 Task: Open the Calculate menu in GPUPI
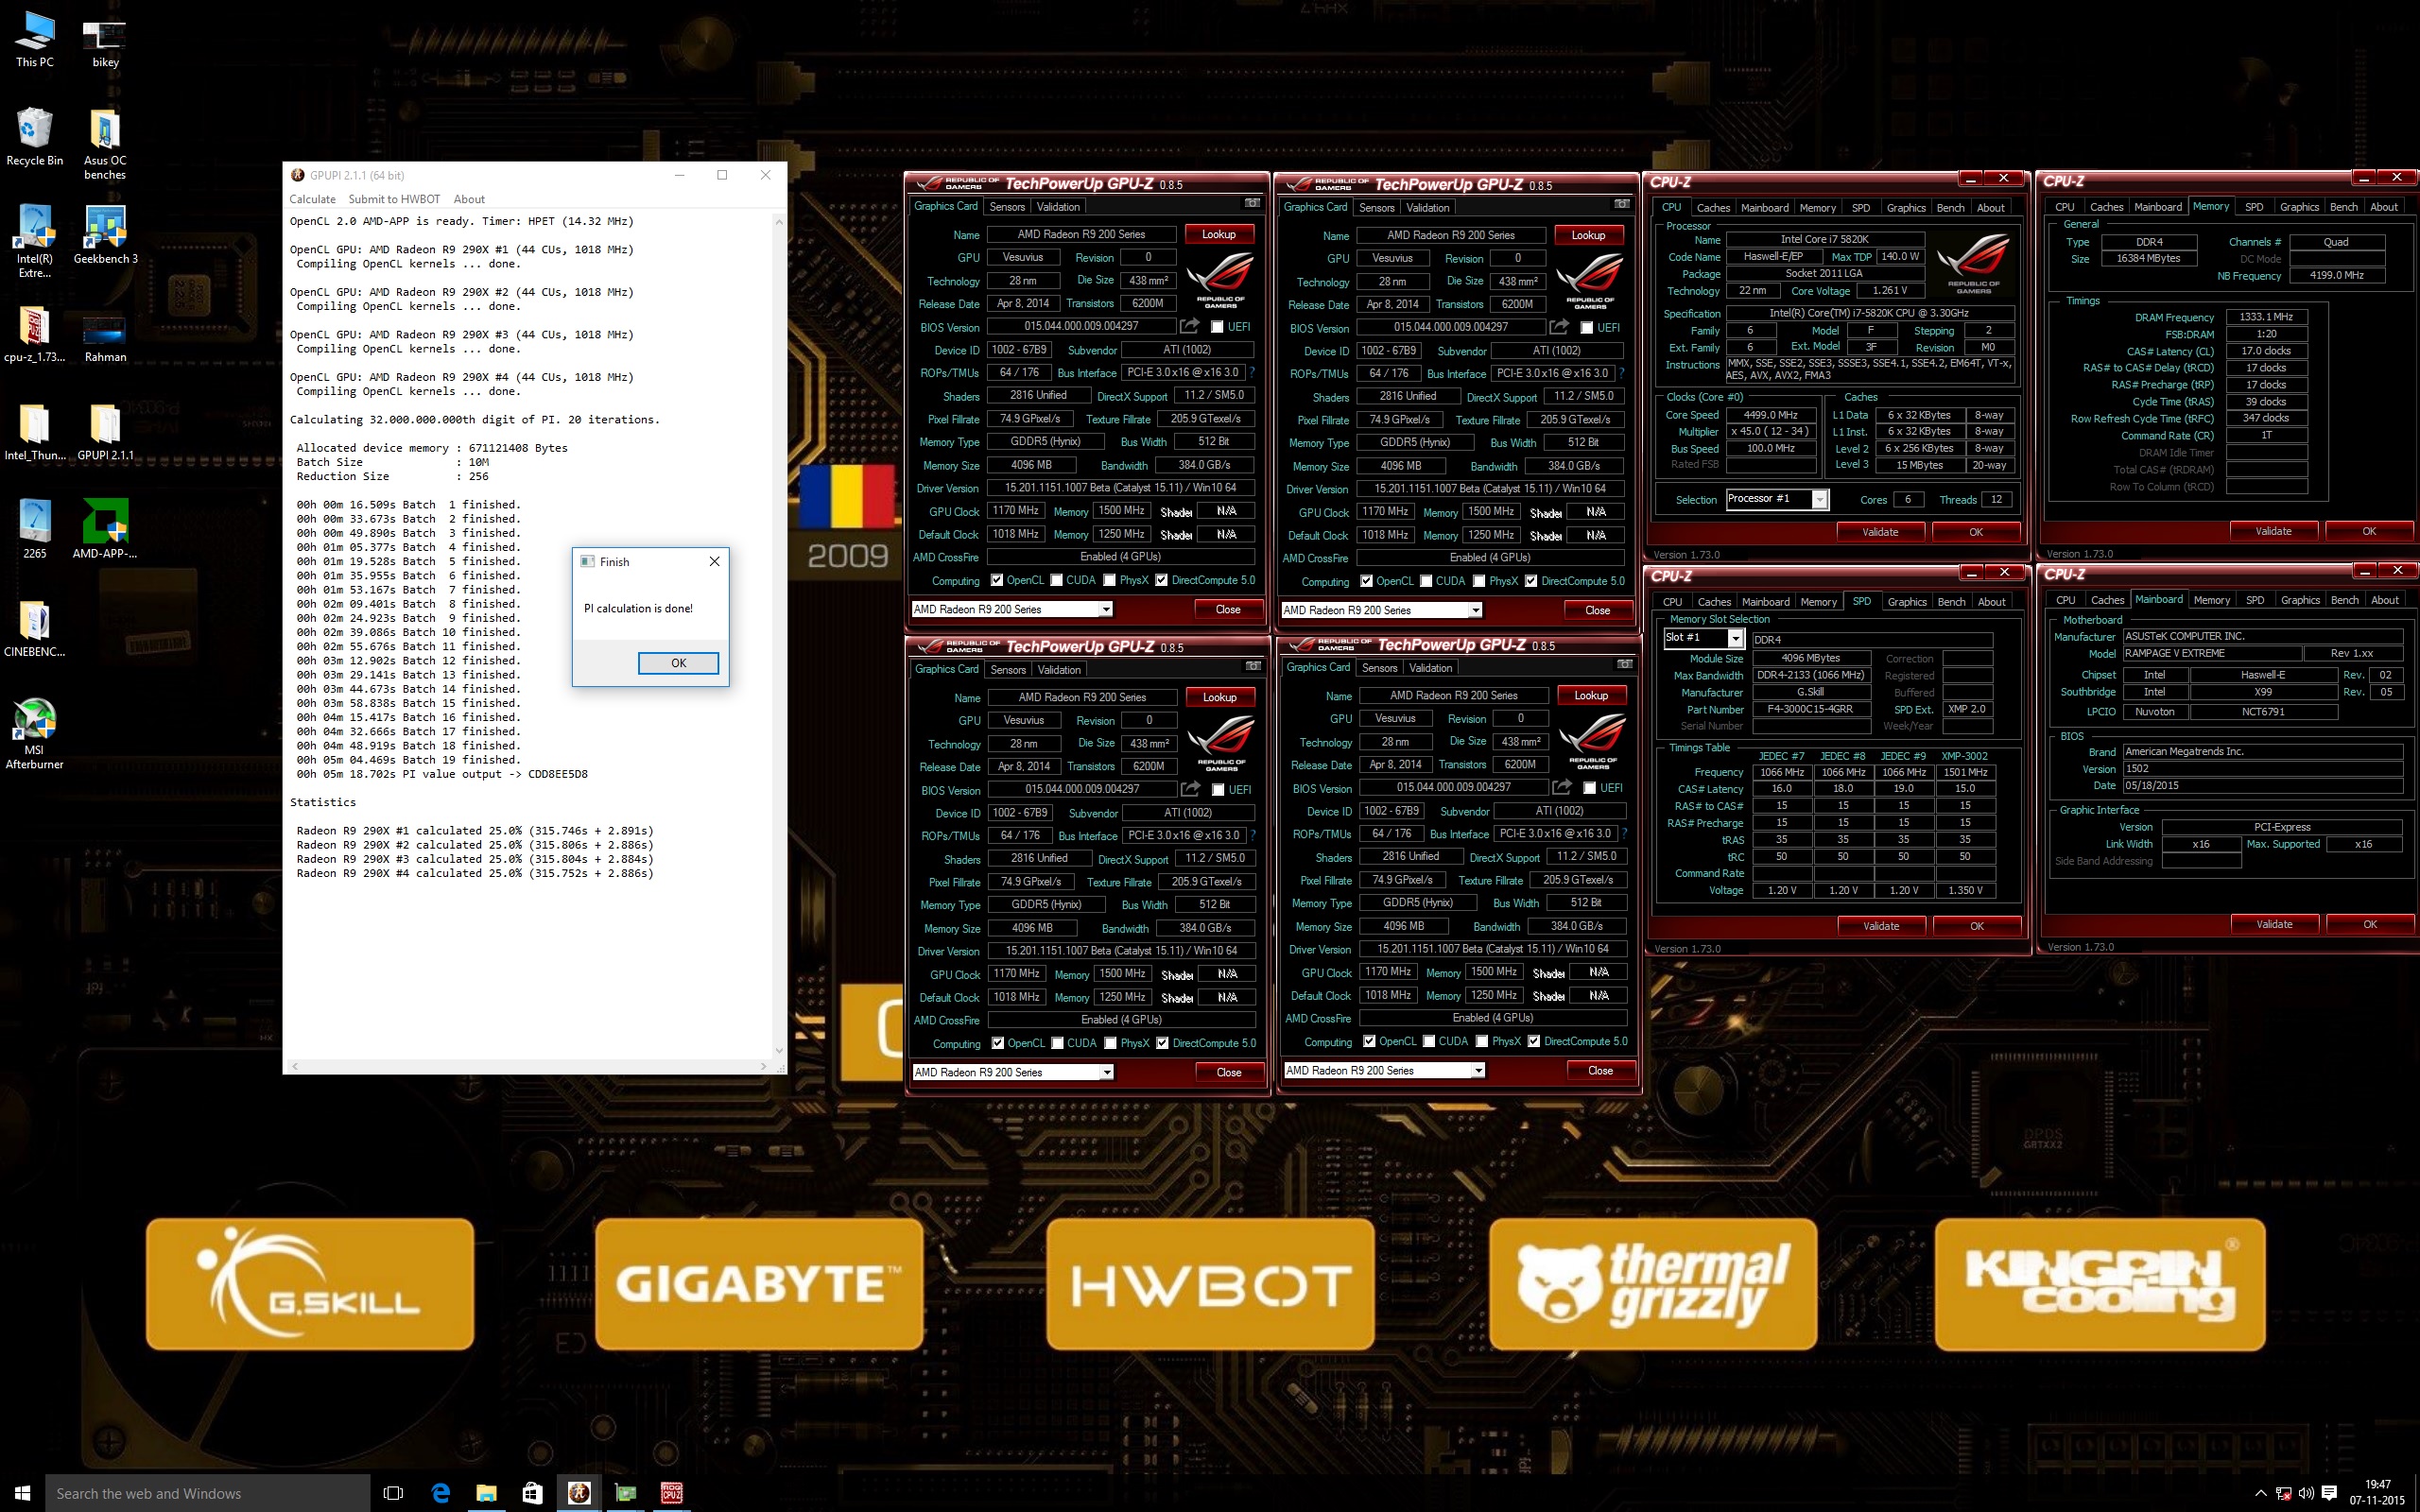pos(312,199)
